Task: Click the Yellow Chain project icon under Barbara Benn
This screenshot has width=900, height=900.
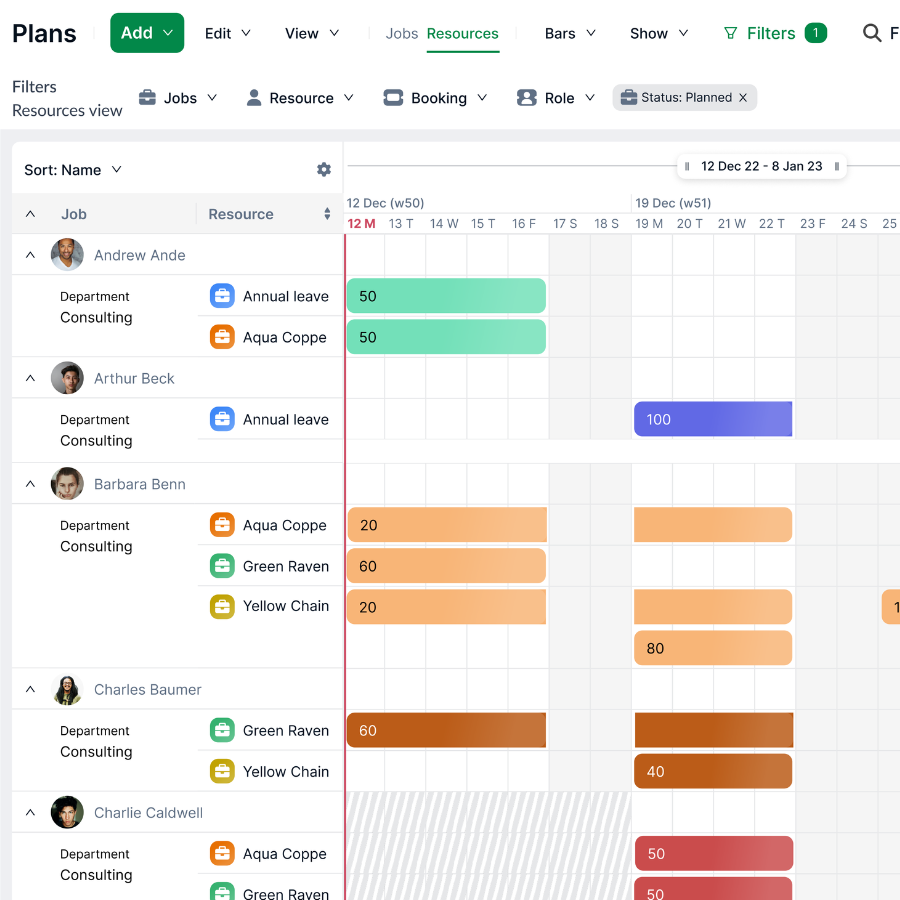Action: point(221,606)
